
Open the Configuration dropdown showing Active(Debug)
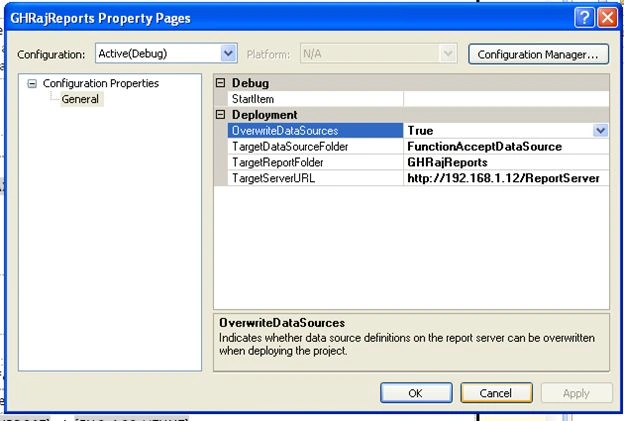coord(166,53)
